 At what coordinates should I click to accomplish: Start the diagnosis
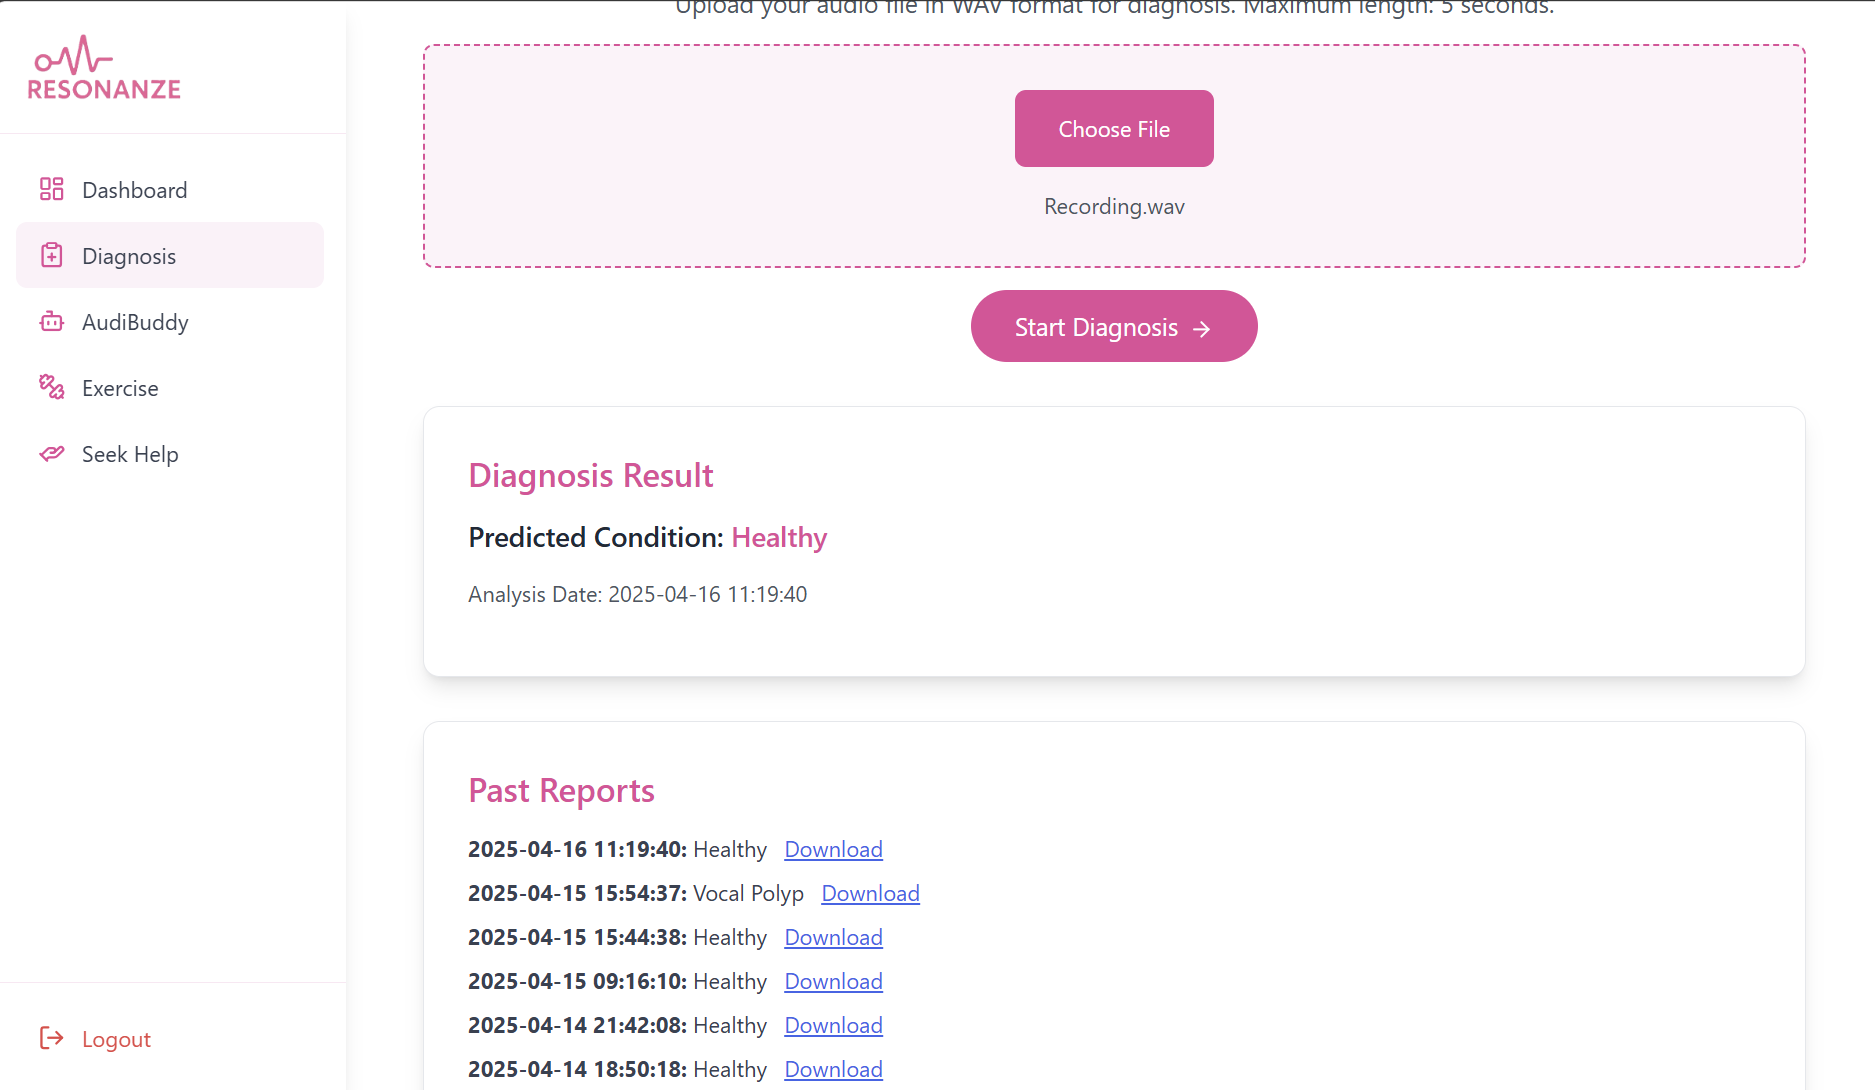point(1114,327)
